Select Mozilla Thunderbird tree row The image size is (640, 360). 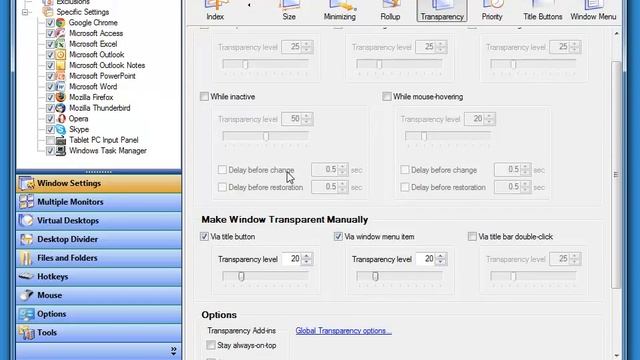point(100,108)
